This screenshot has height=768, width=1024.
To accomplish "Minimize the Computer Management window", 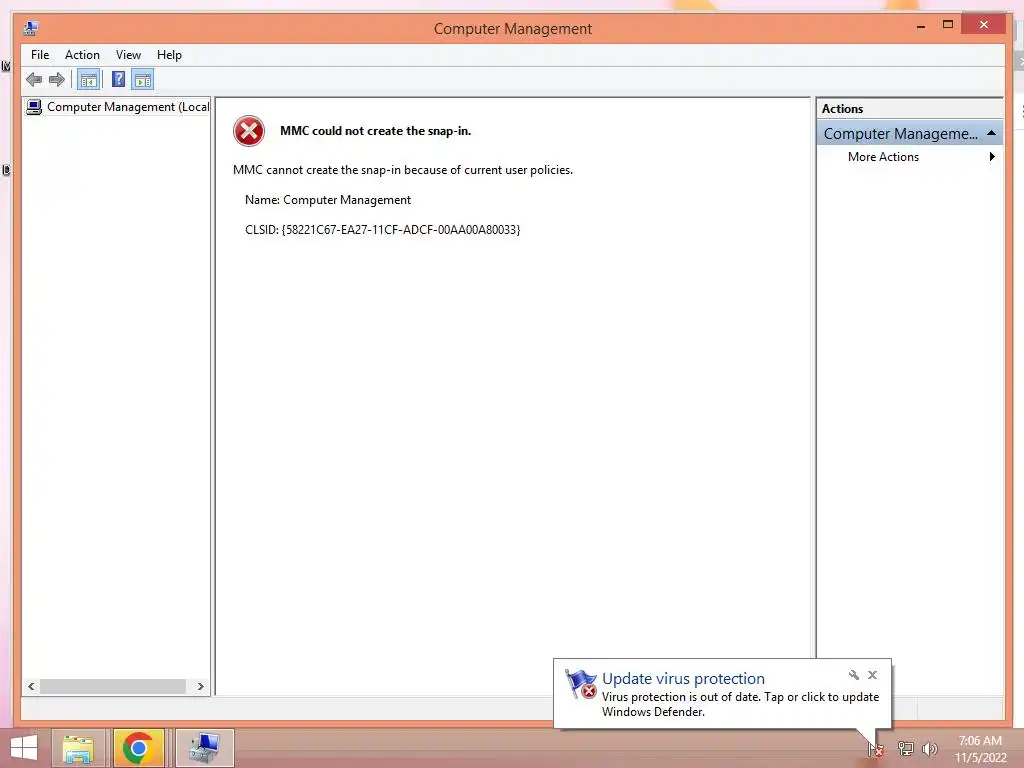I will click(921, 26).
